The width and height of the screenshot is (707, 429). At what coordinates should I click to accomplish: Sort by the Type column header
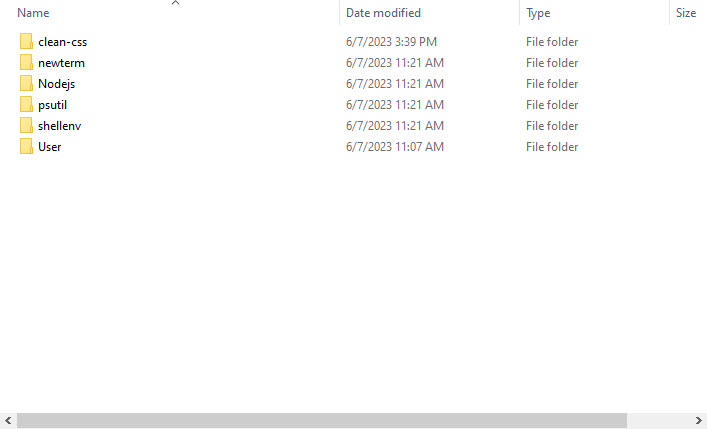tap(538, 14)
